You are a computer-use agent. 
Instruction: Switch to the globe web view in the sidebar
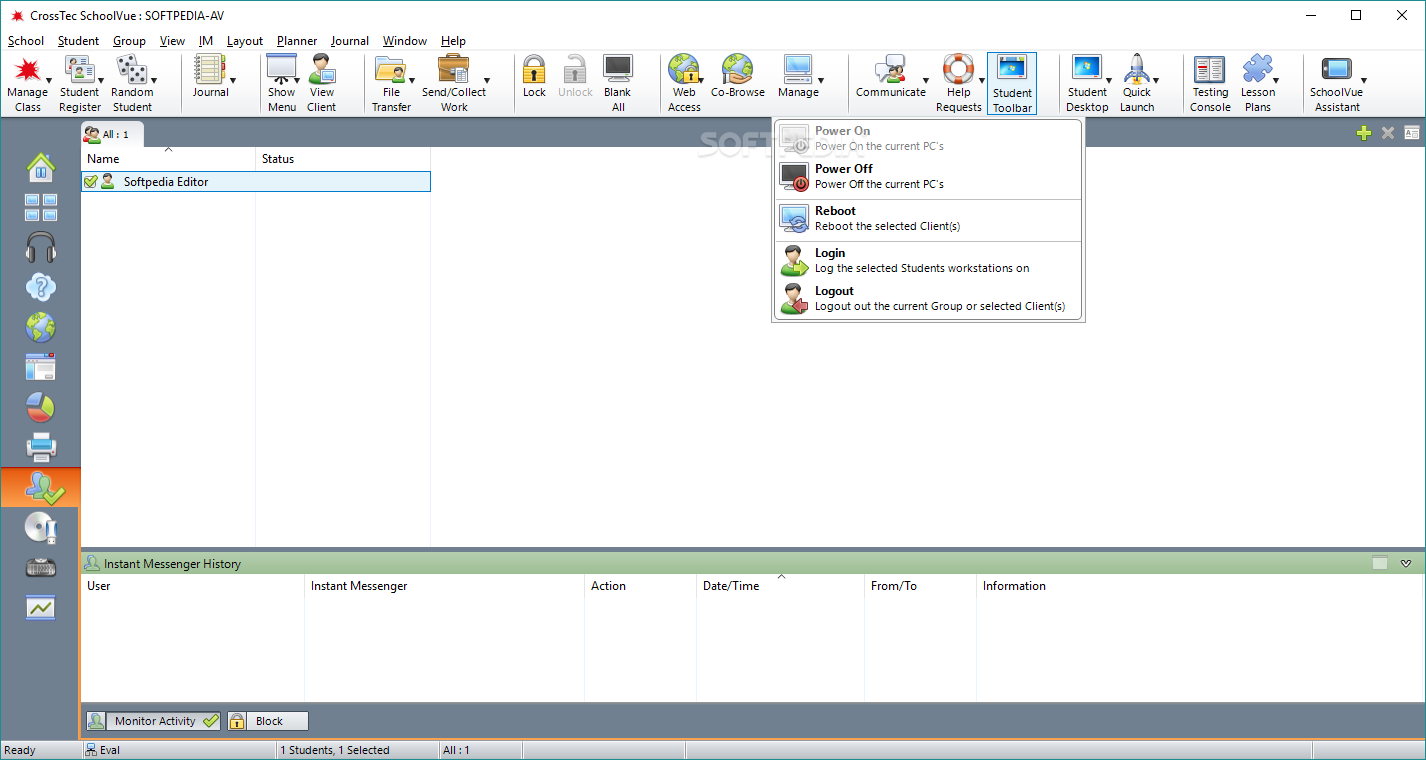coord(41,327)
